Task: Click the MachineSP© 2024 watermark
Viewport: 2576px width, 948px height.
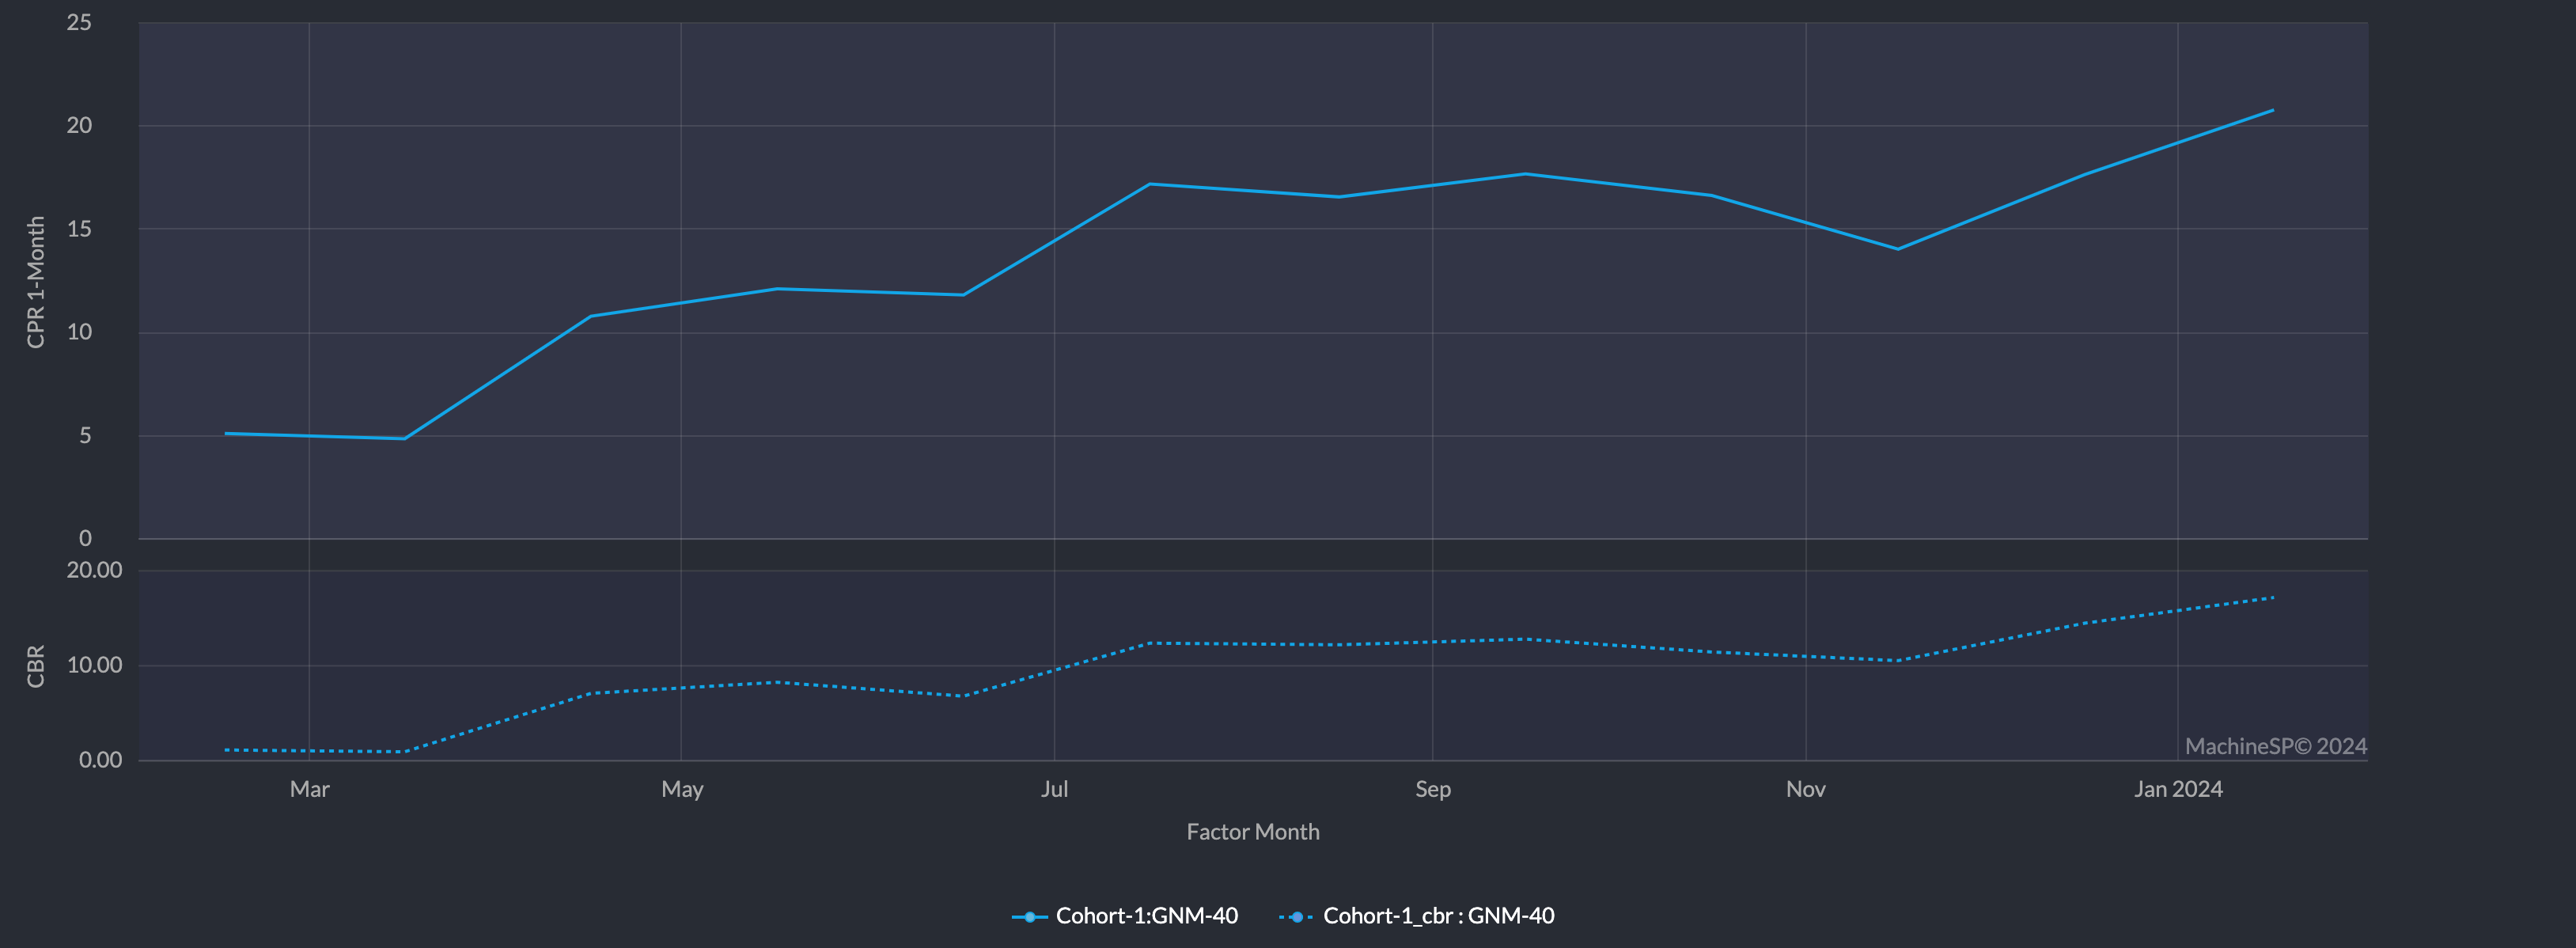Action: click(2275, 746)
